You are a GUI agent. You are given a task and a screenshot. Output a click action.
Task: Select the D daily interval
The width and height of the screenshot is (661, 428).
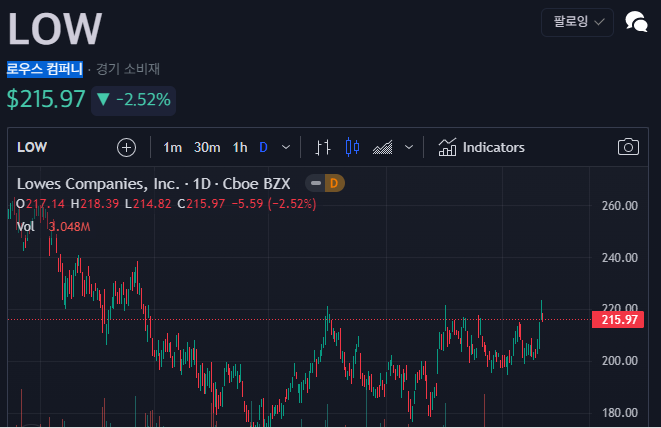tap(263, 148)
